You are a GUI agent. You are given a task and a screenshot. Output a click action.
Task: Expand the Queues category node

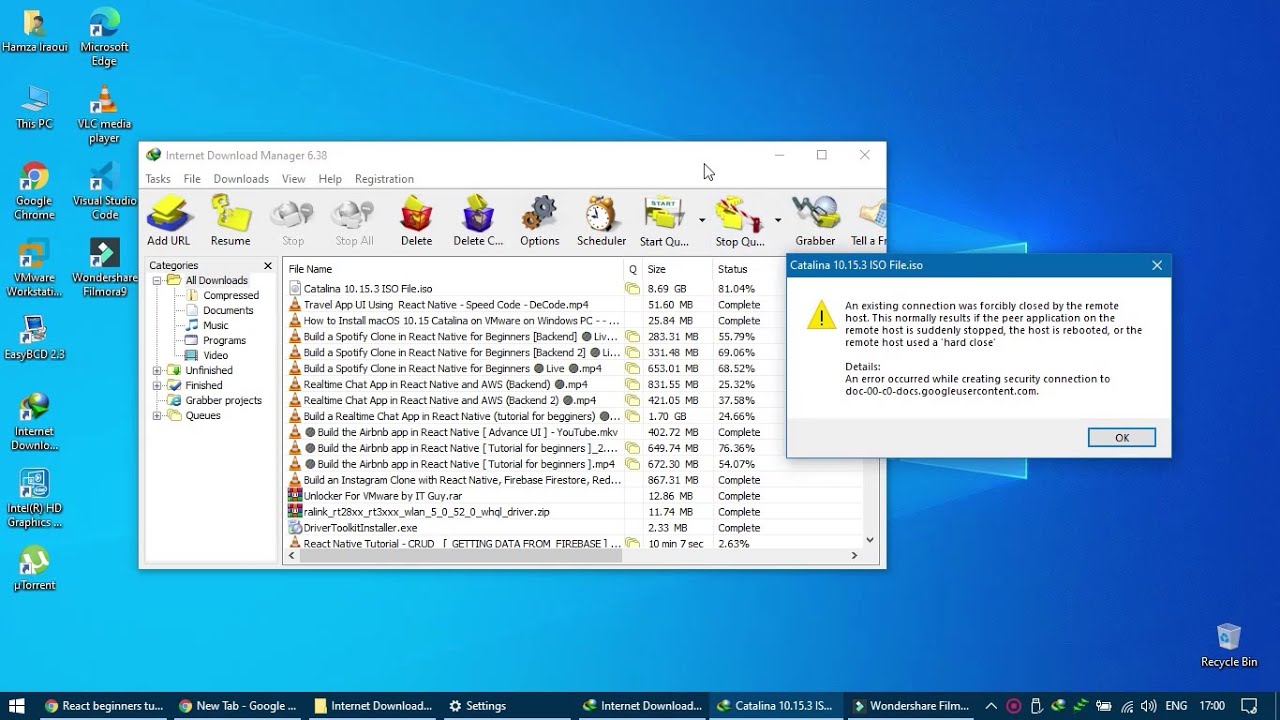(157, 416)
